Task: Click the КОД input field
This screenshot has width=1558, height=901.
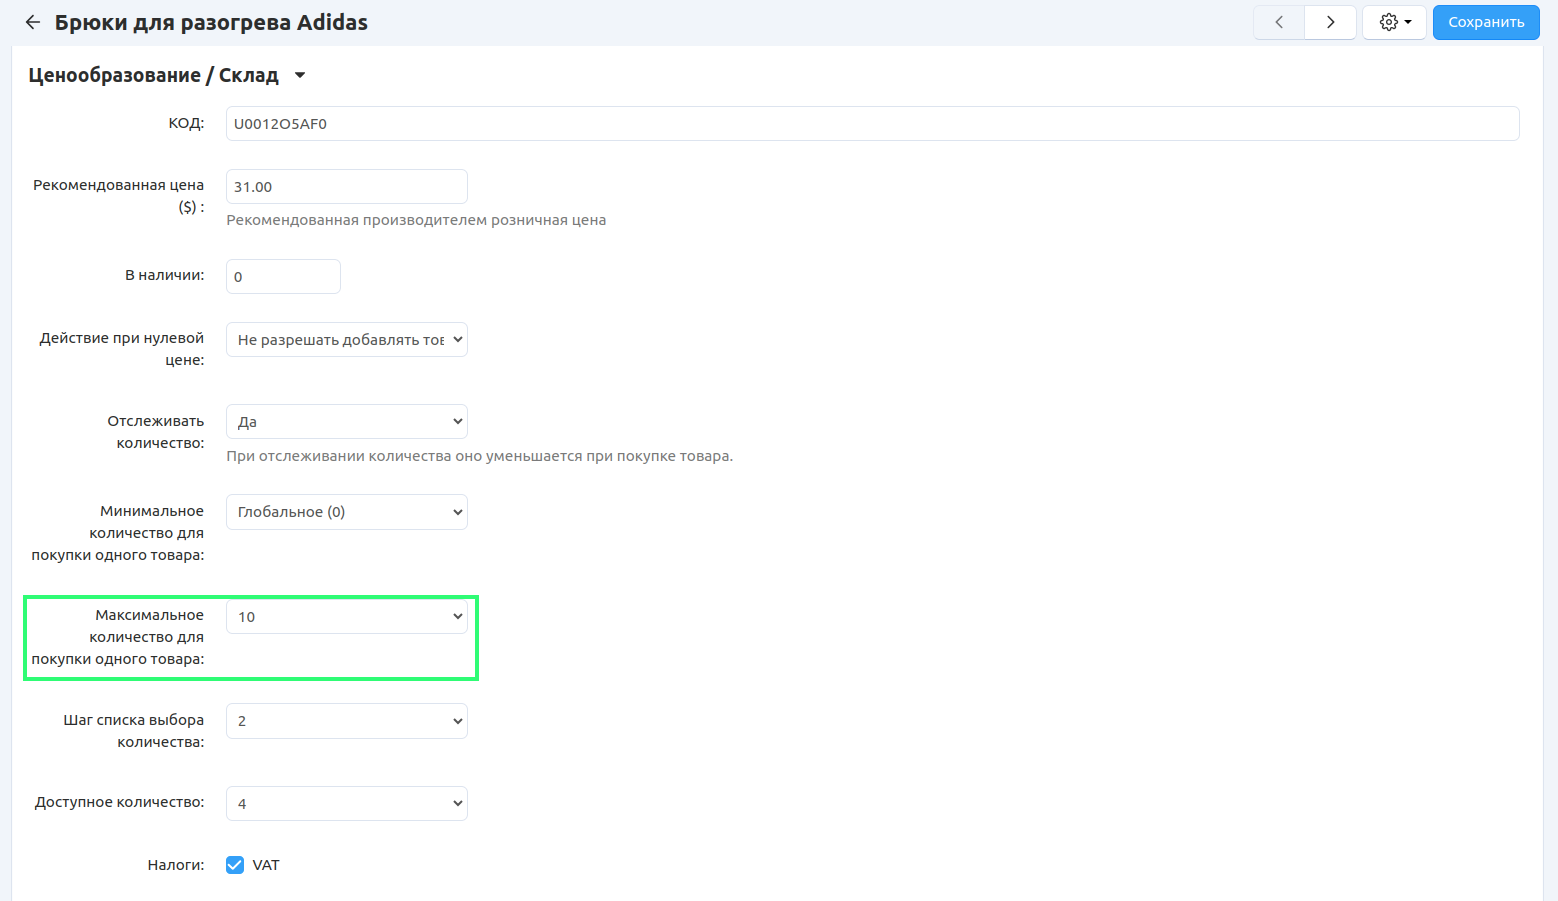Action: 872,124
